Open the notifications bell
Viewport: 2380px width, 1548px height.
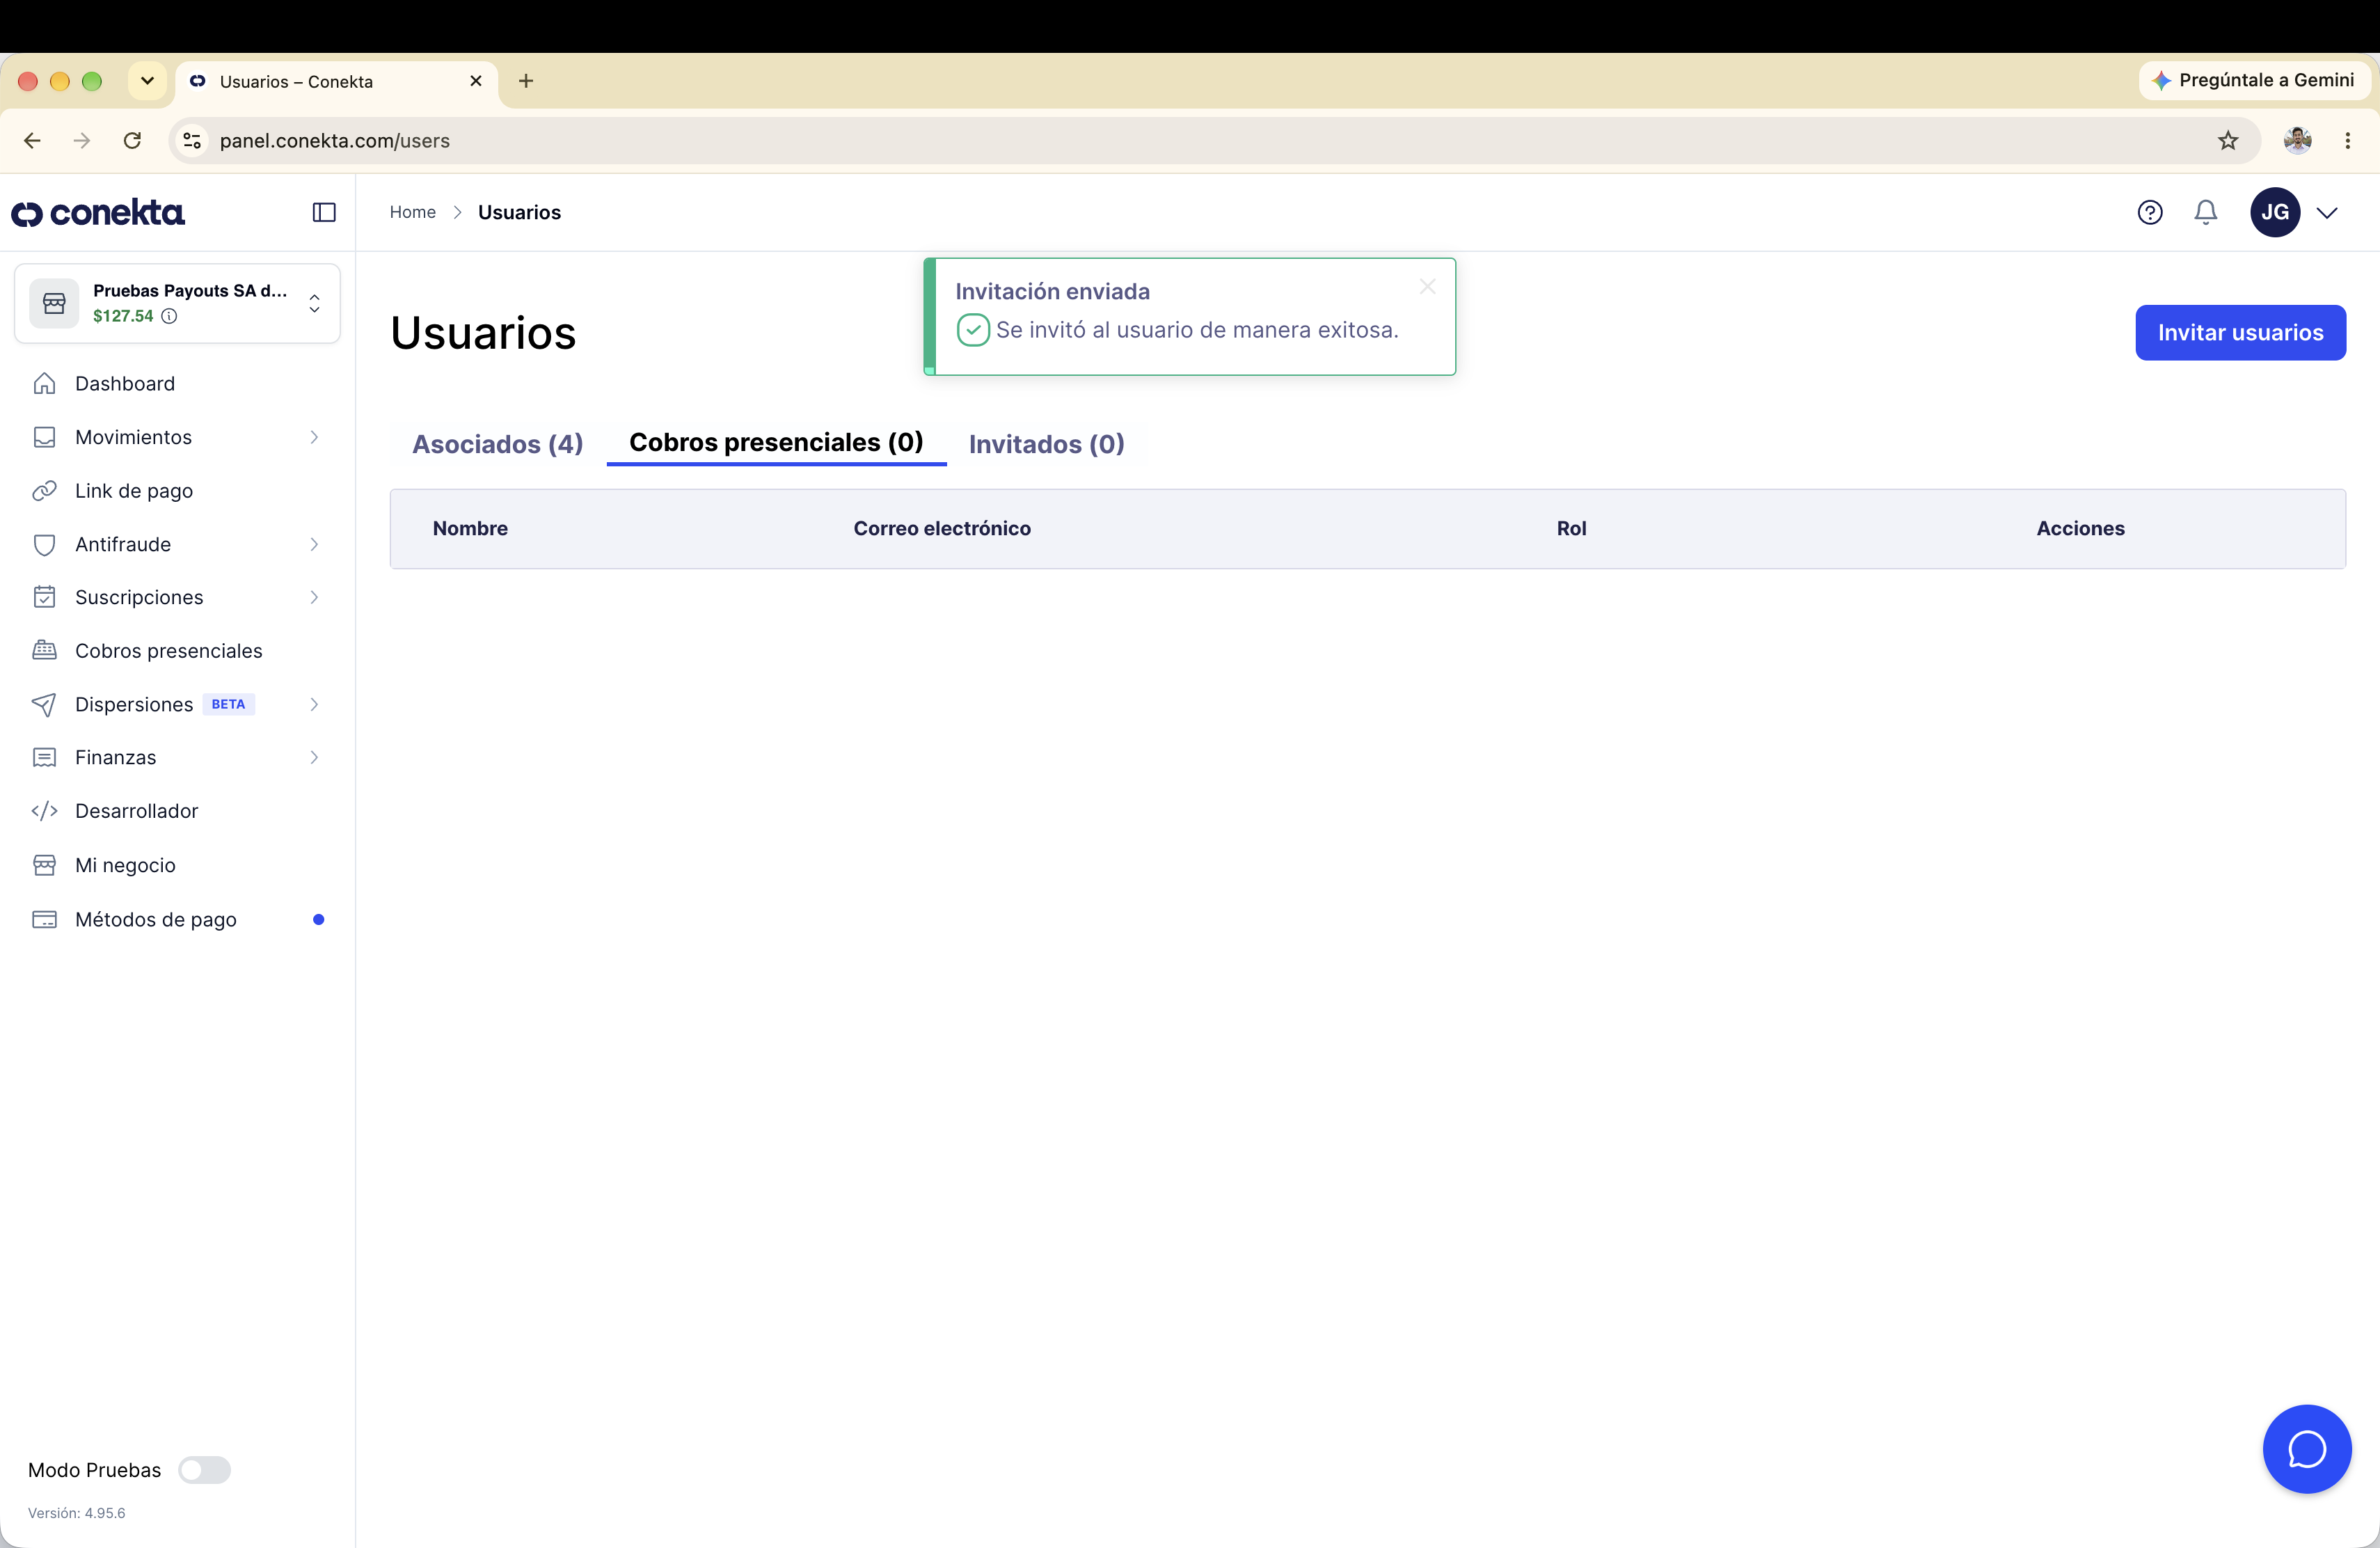click(2206, 212)
